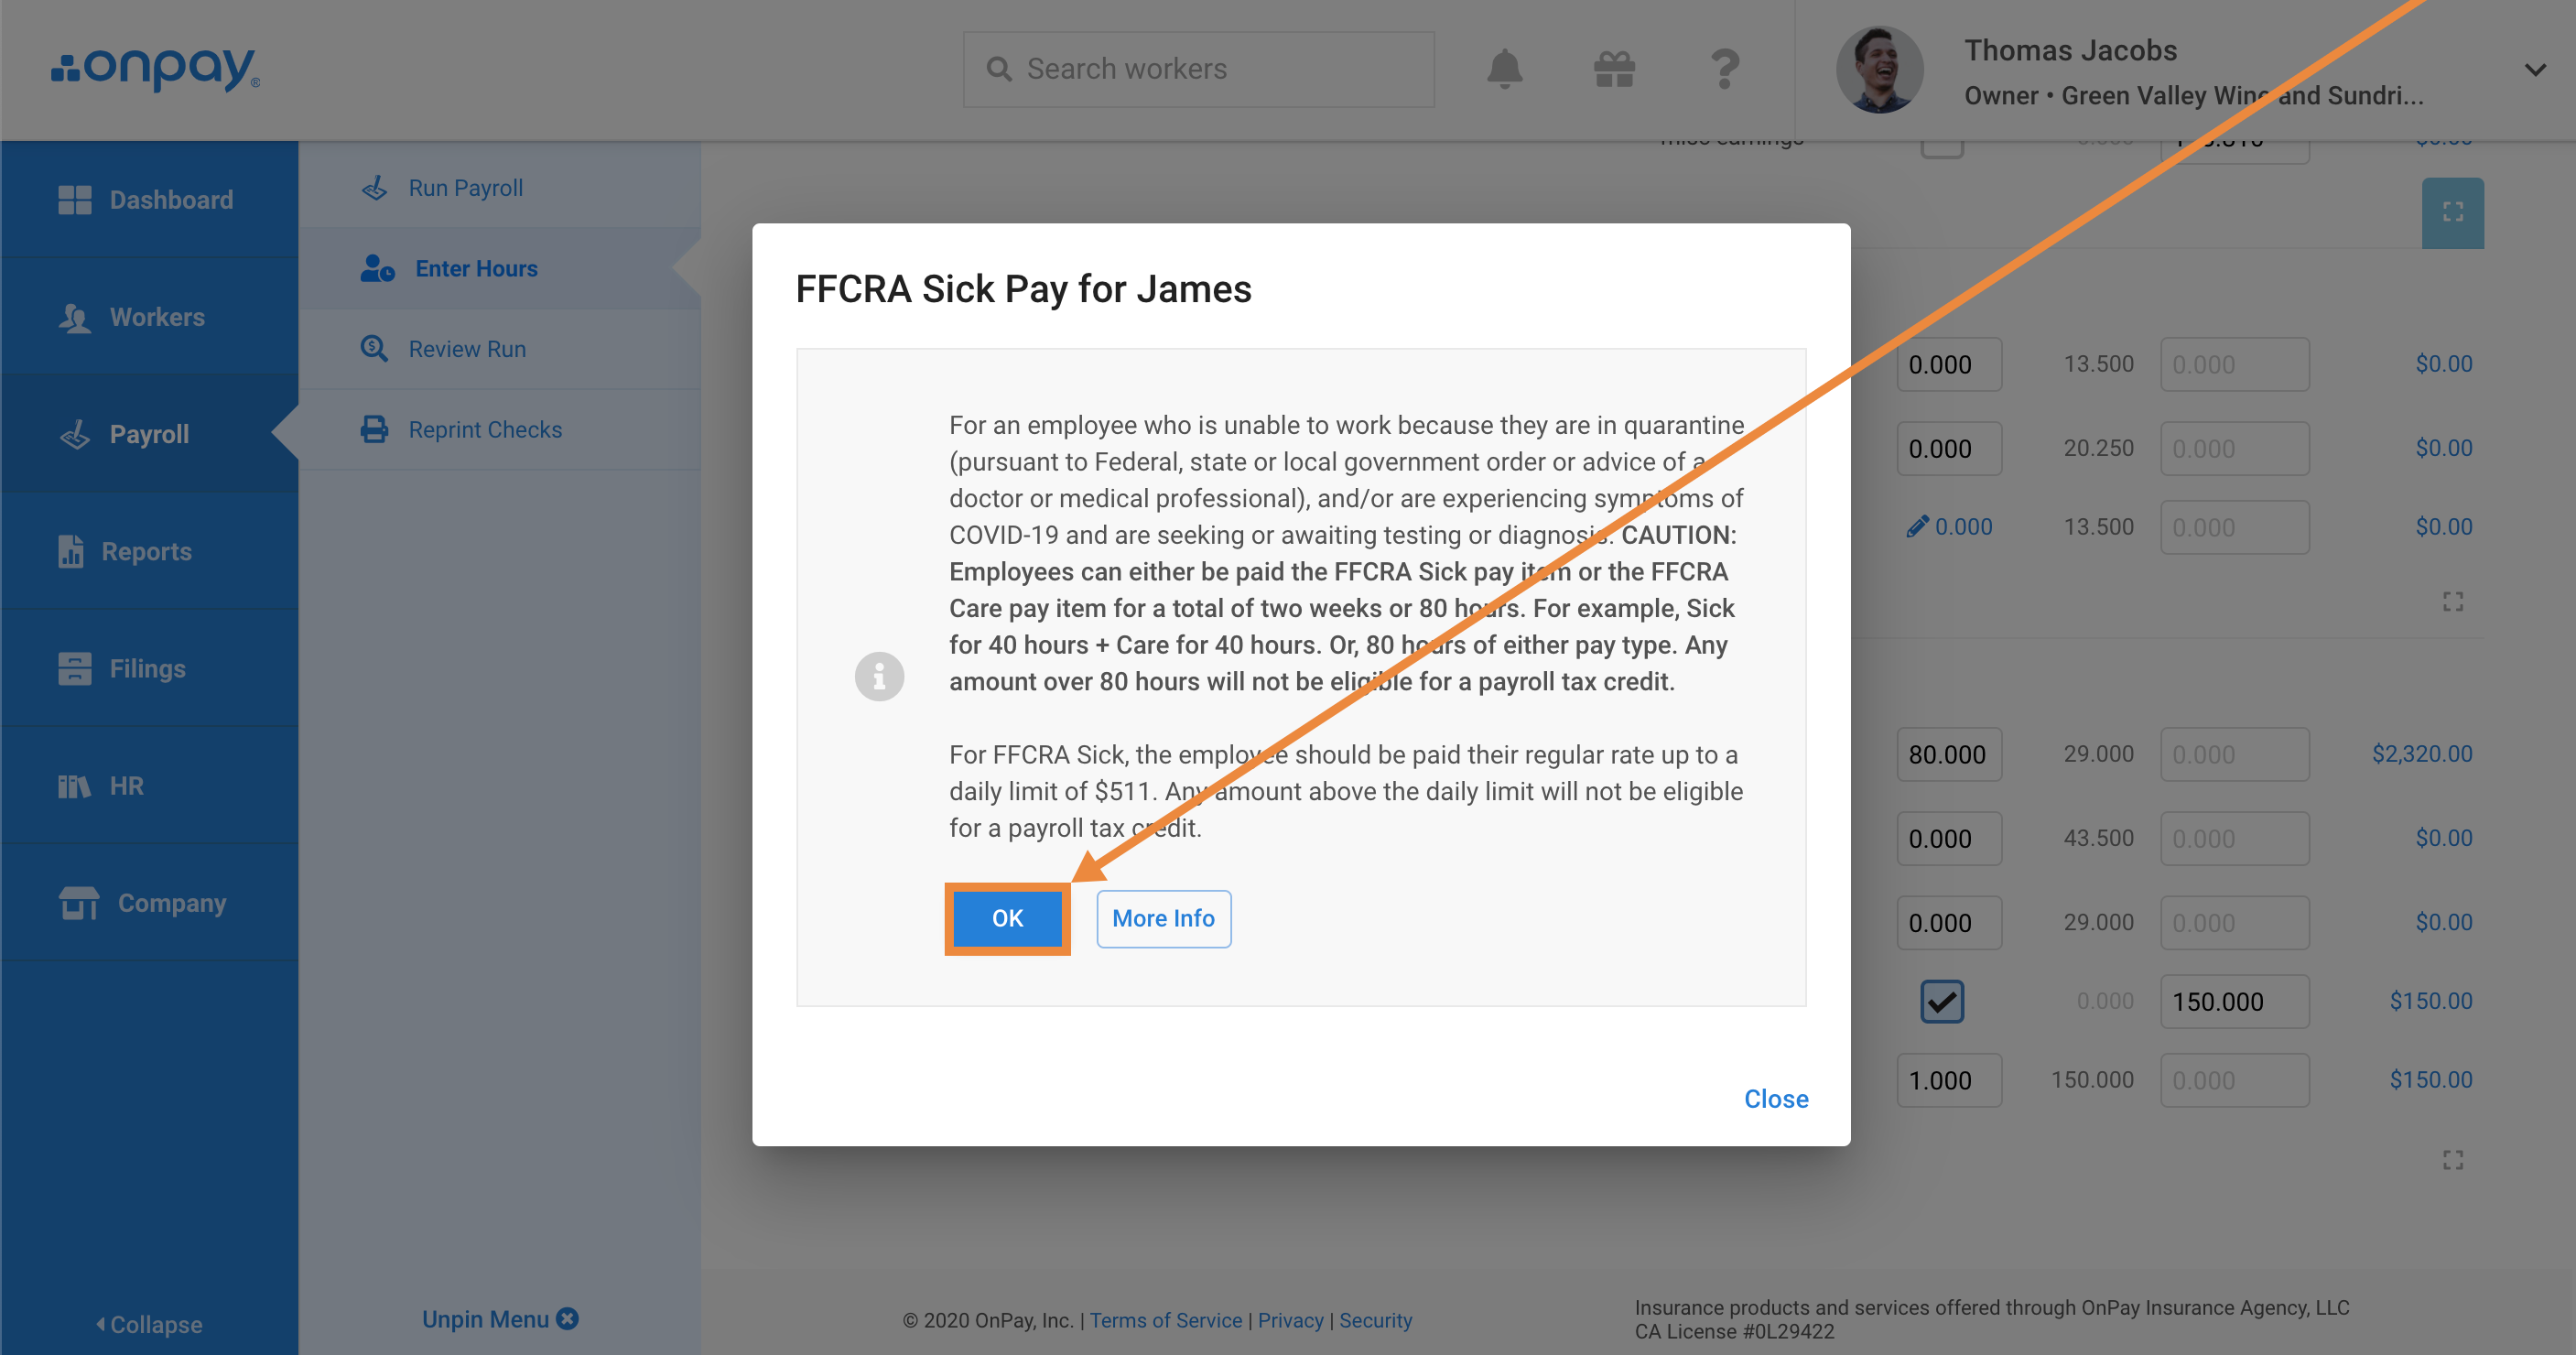Open the HR section
This screenshot has height=1355, width=2576.
pos(149,785)
